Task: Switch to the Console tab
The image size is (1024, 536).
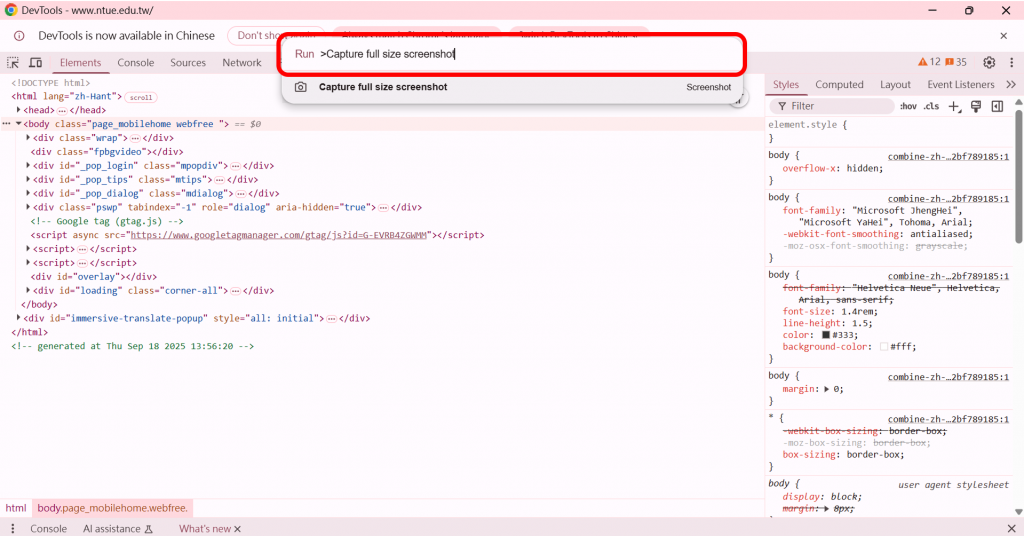Action: (x=136, y=63)
